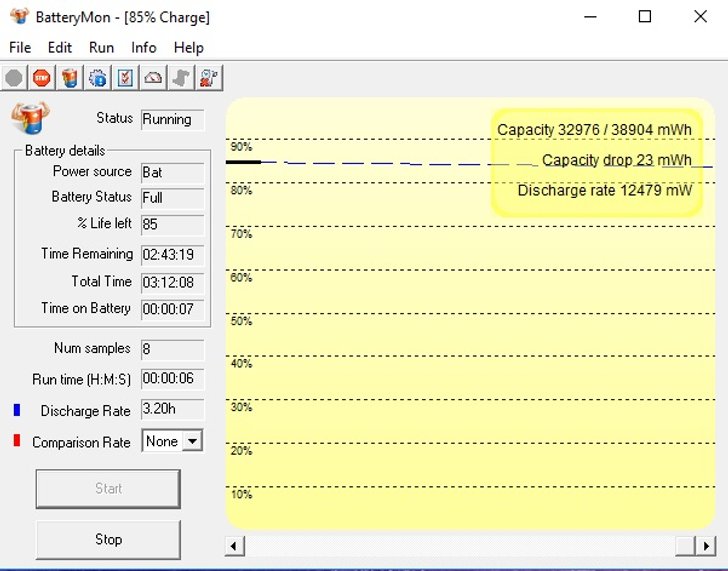This screenshot has height=571, width=728.
Task: Open the Info menu
Action: 143,47
